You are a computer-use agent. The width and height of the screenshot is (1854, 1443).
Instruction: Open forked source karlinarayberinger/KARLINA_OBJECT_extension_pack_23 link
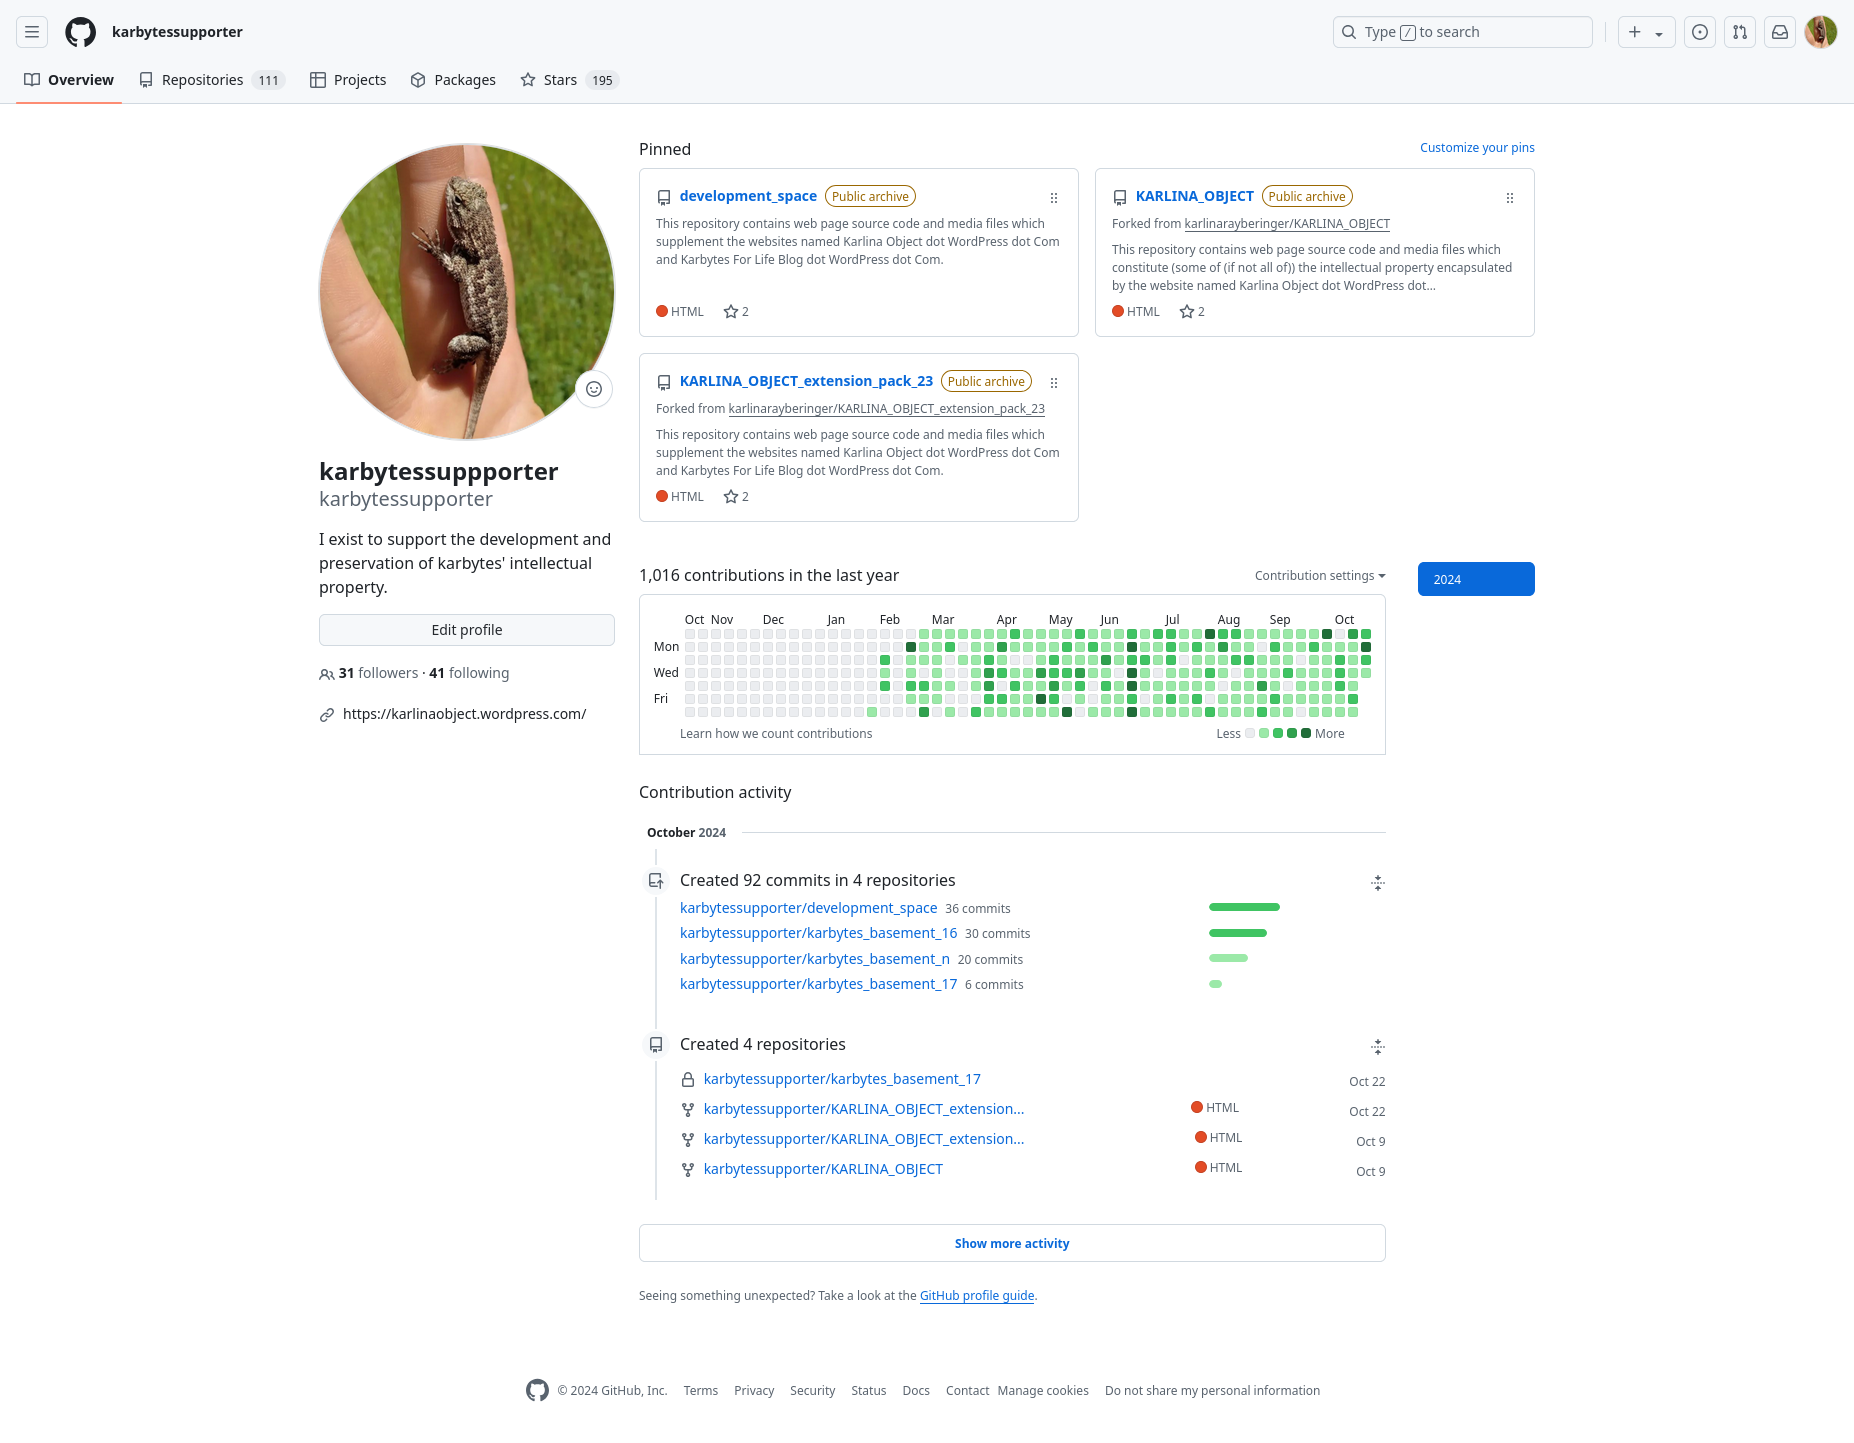pos(886,409)
